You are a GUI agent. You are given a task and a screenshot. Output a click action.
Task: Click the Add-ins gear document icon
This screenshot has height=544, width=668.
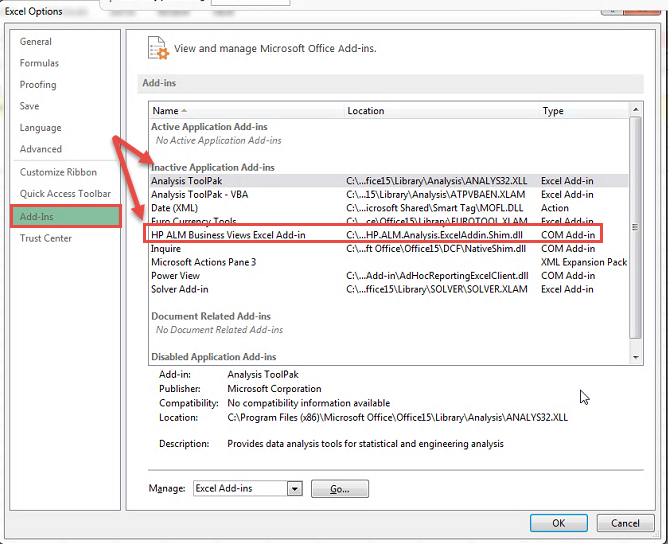(158, 48)
